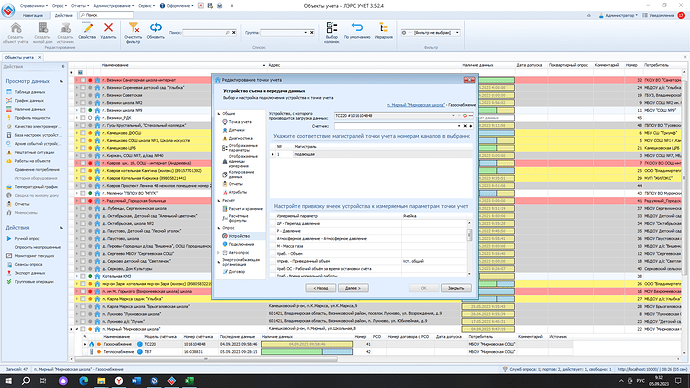Open the filter dropdown 'Фильтр не выбран'
This screenshot has width=690, height=388.
(457, 33)
